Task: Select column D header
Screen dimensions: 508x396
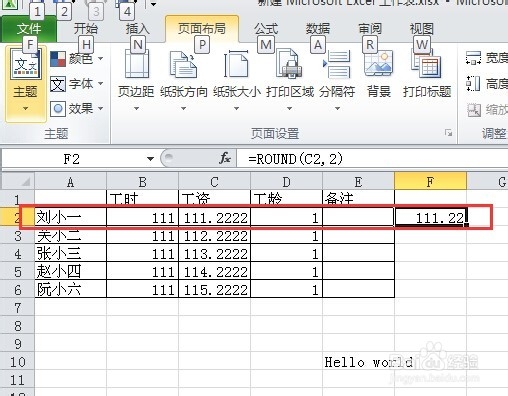Action: pyautogui.click(x=286, y=182)
